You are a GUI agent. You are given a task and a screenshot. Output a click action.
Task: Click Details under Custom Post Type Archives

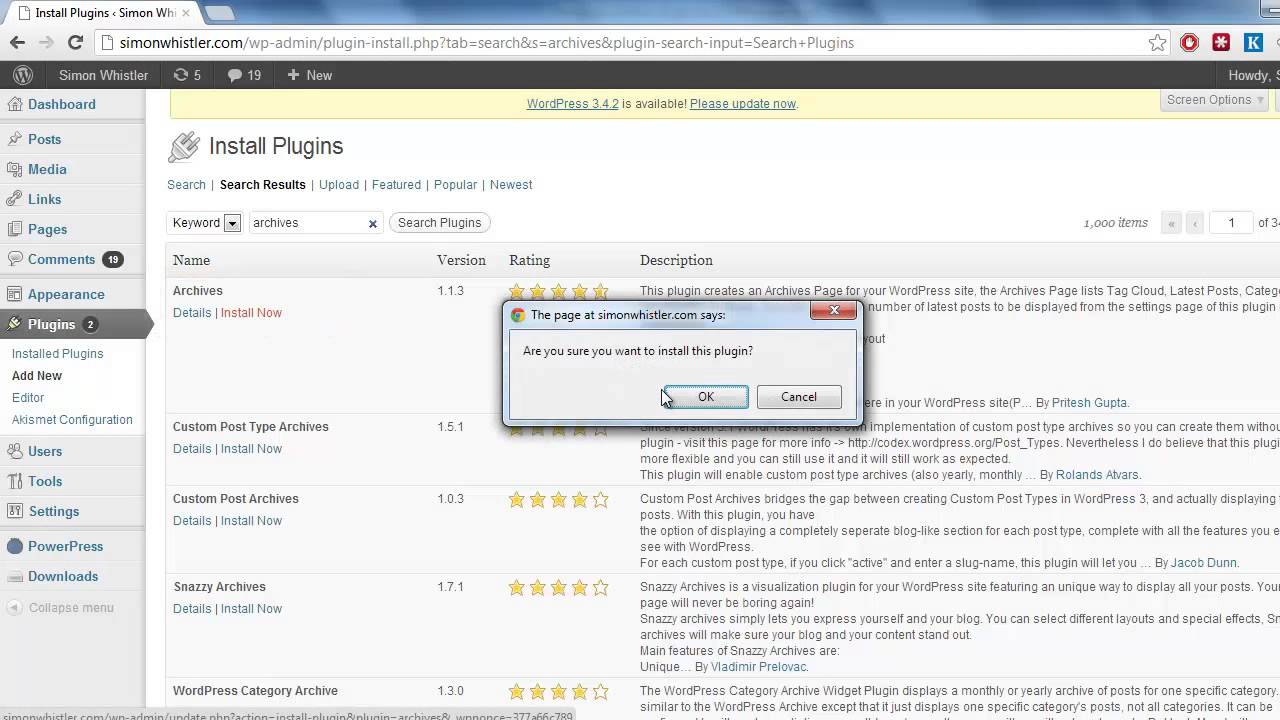click(192, 449)
